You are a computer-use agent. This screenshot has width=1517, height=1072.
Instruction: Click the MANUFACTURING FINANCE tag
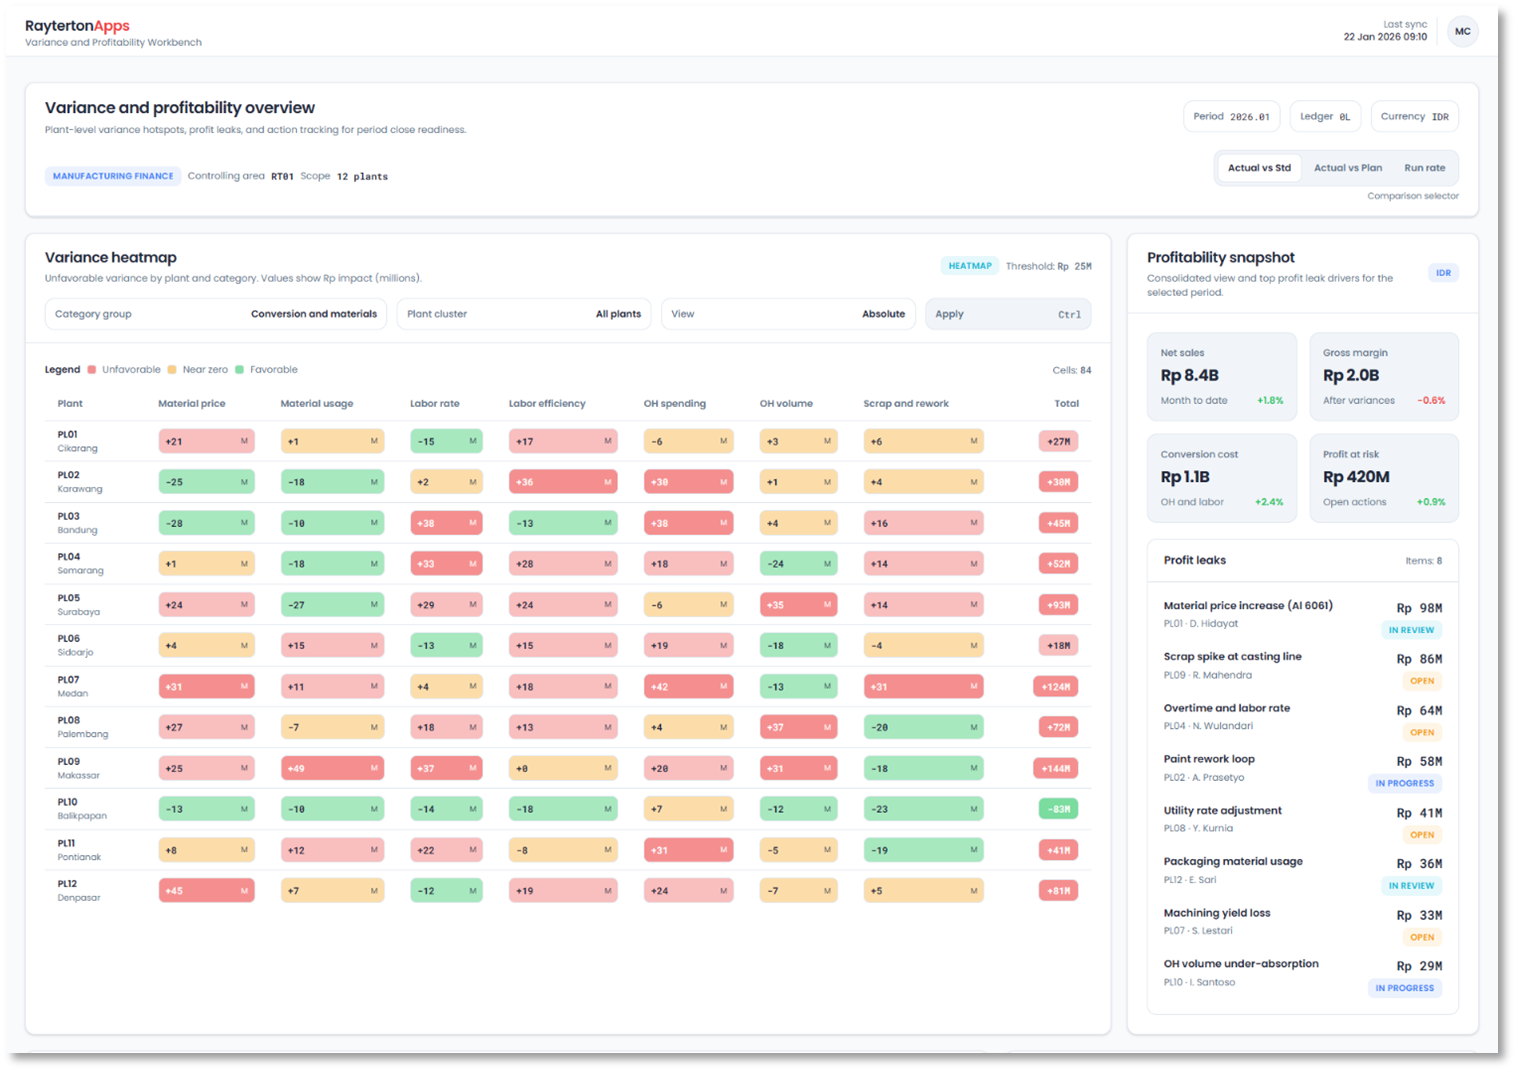click(113, 176)
